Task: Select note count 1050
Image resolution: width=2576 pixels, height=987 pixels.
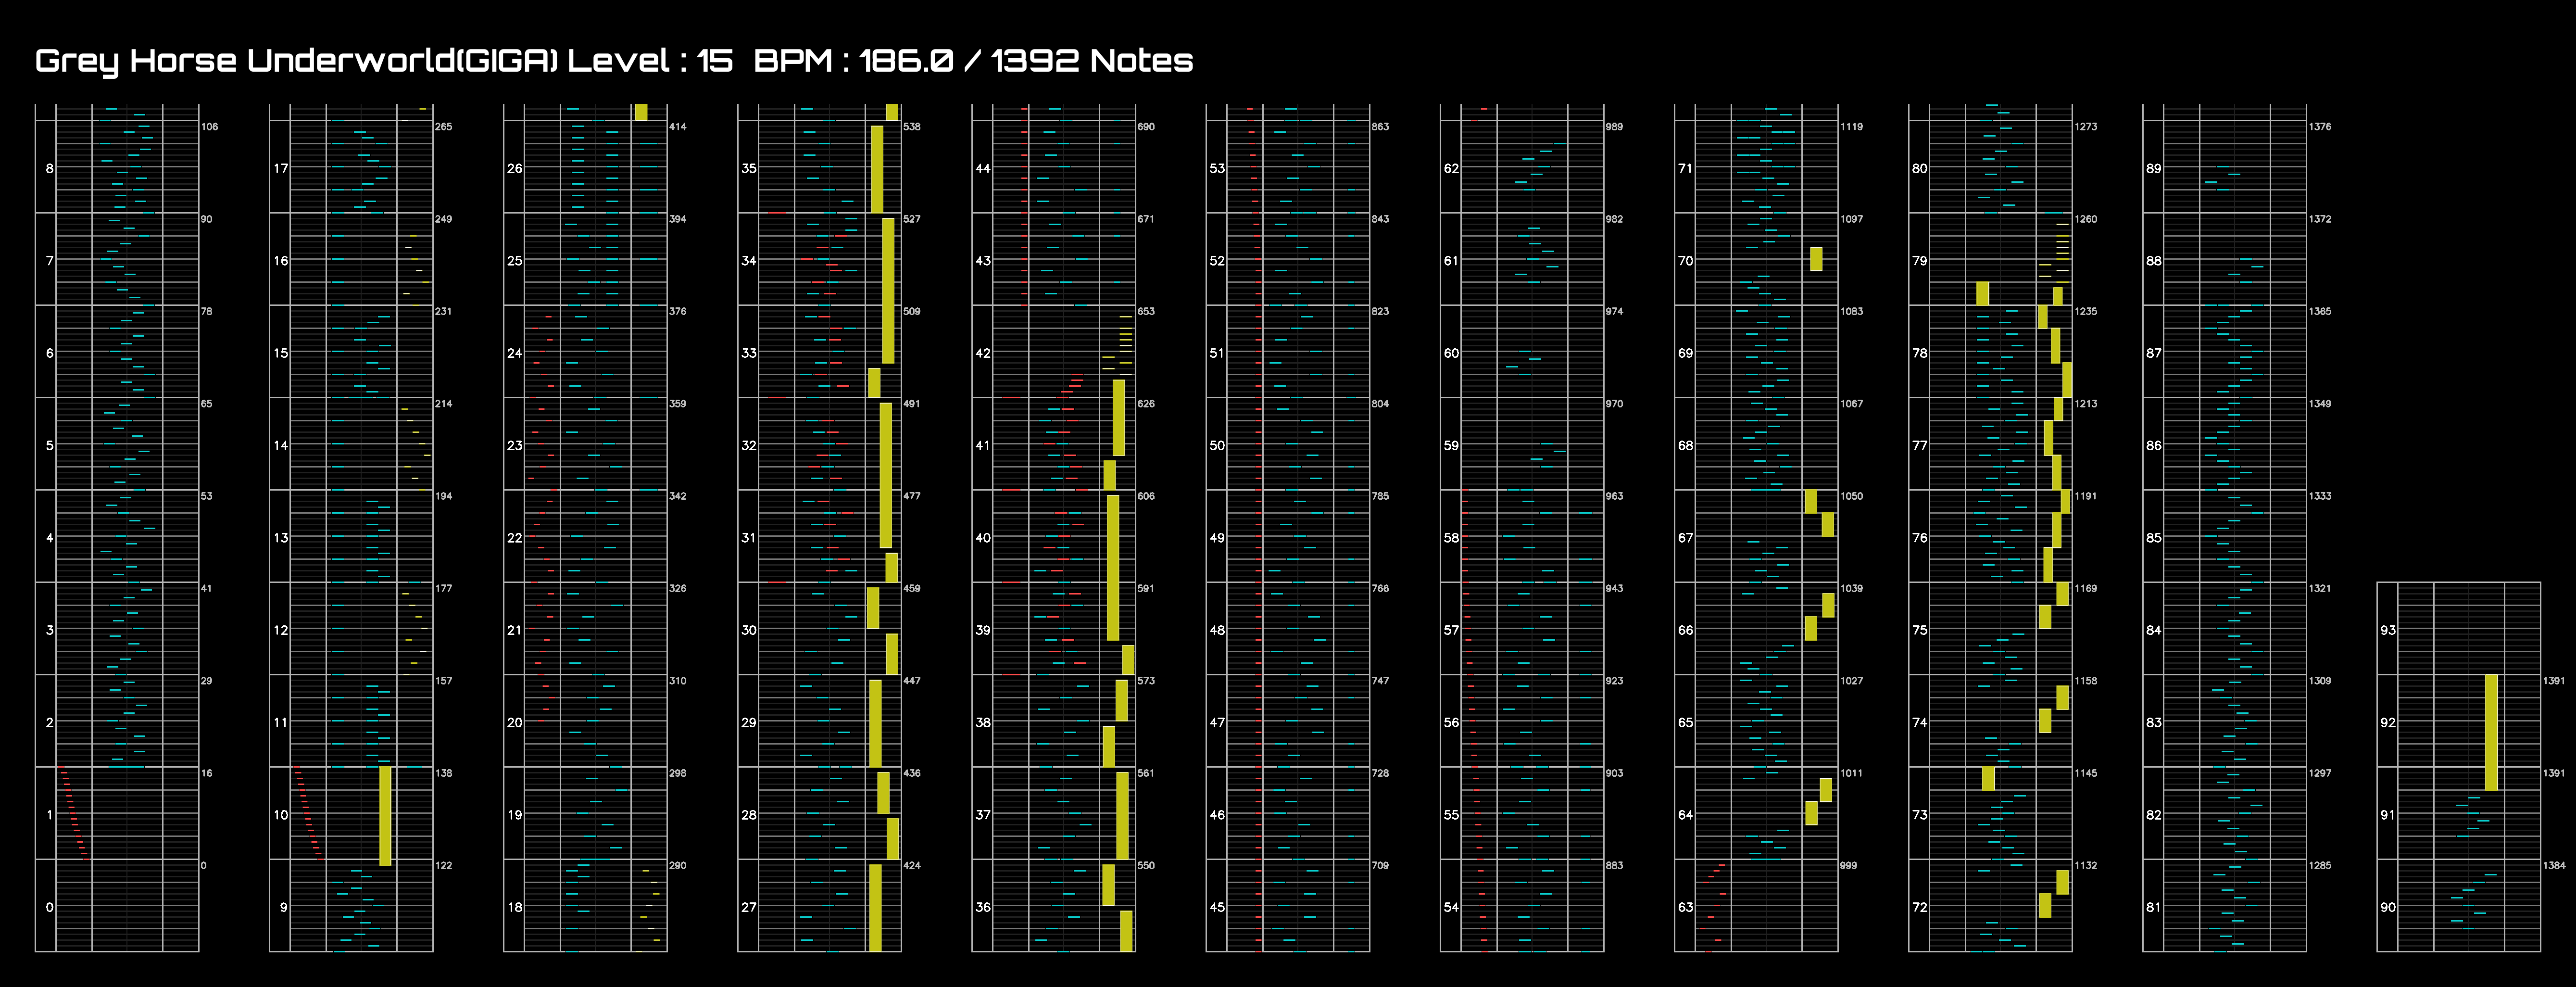Action: 1850,497
